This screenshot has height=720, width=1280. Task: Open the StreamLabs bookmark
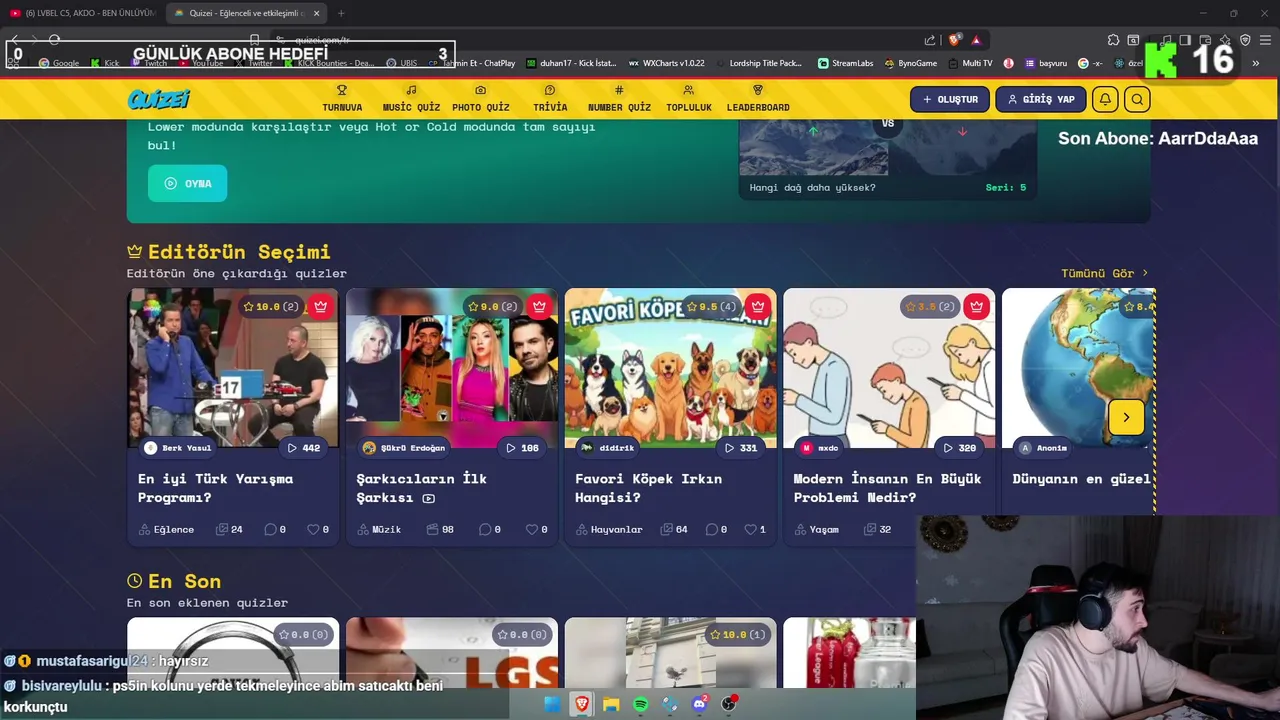pyautogui.click(x=845, y=63)
